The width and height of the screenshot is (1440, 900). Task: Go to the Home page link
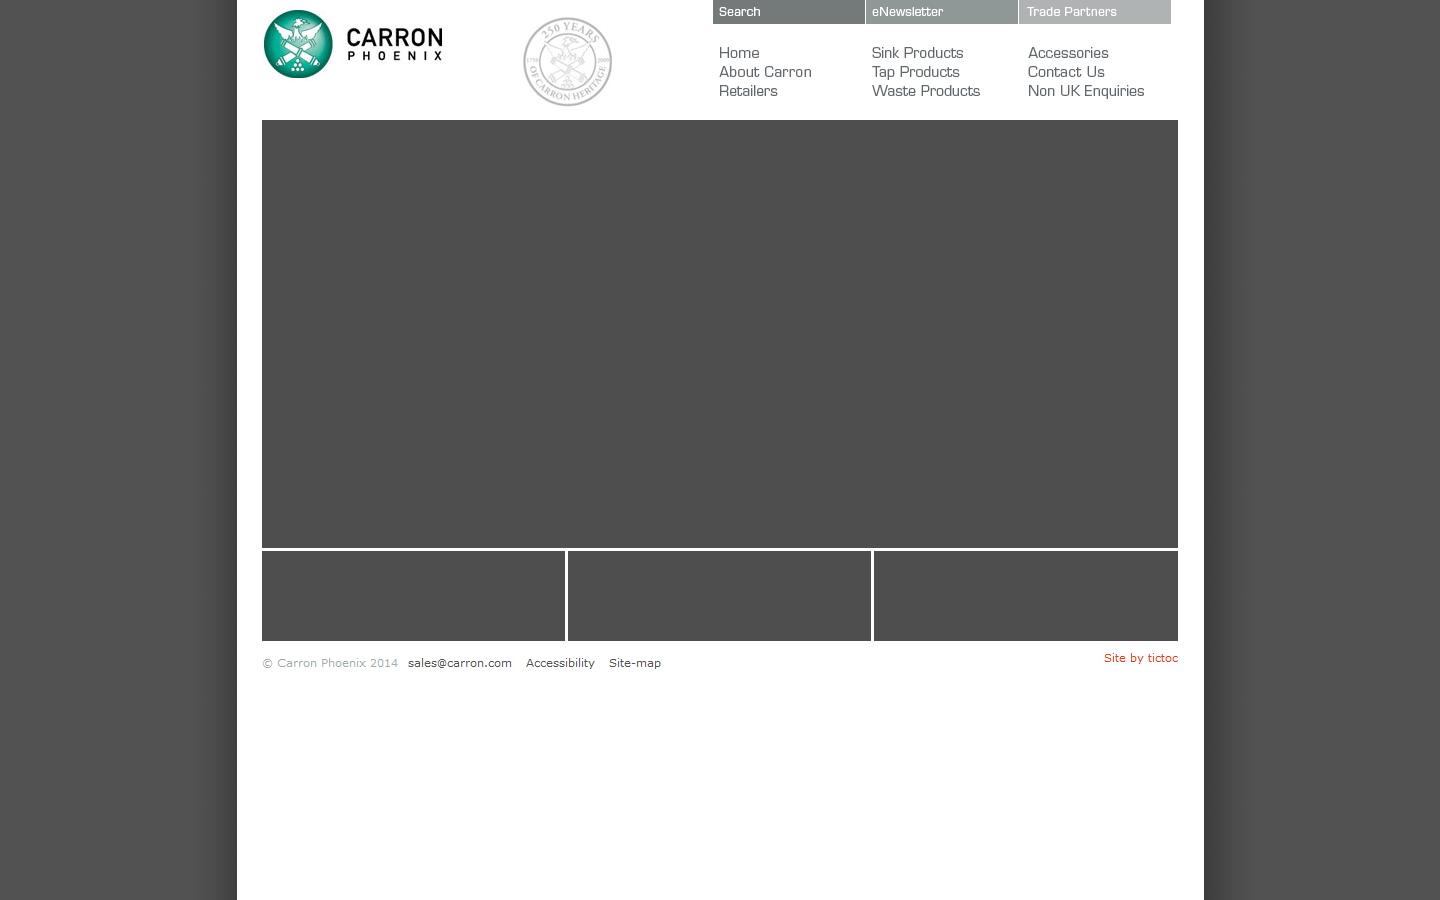(x=739, y=53)
